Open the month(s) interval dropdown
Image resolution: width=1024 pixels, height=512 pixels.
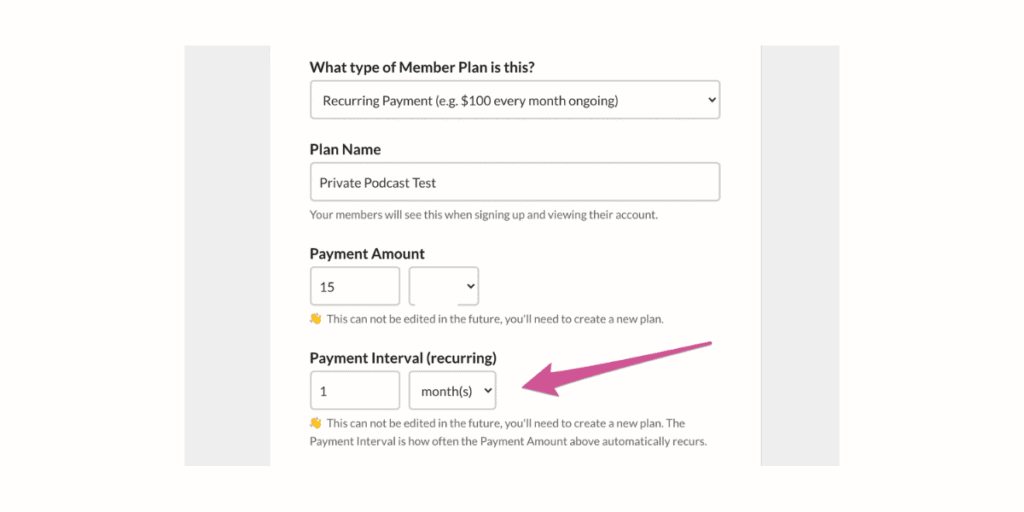pyautogui.click(x=452, y=391)
